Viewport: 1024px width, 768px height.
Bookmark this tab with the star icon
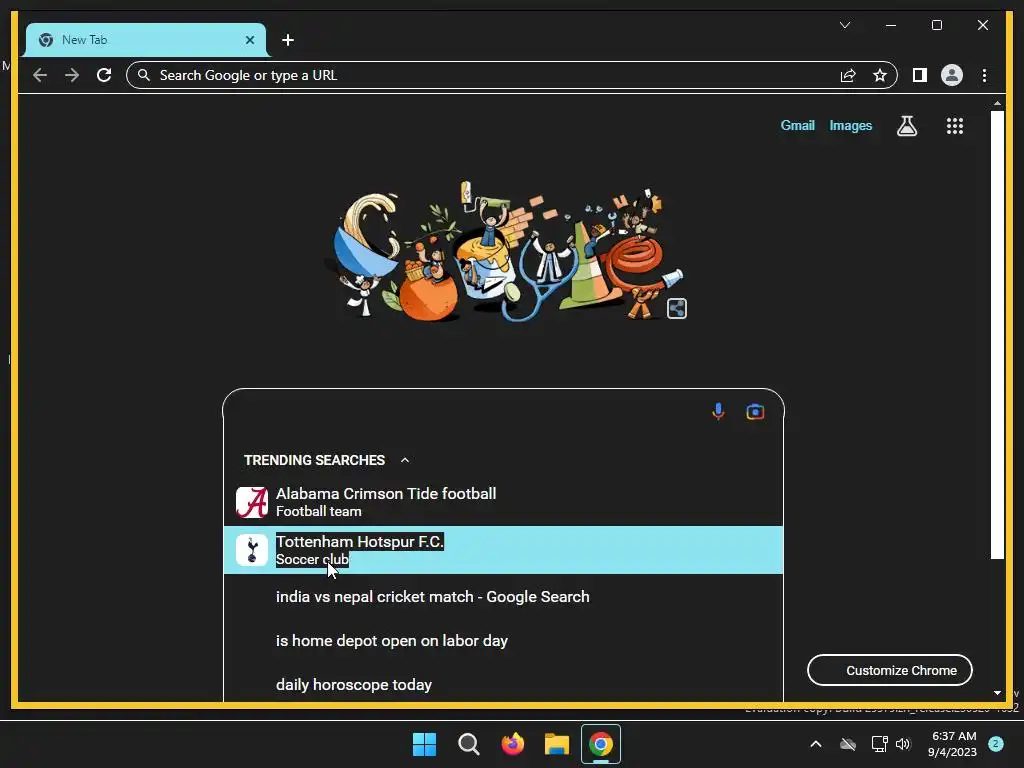(880, 75)
